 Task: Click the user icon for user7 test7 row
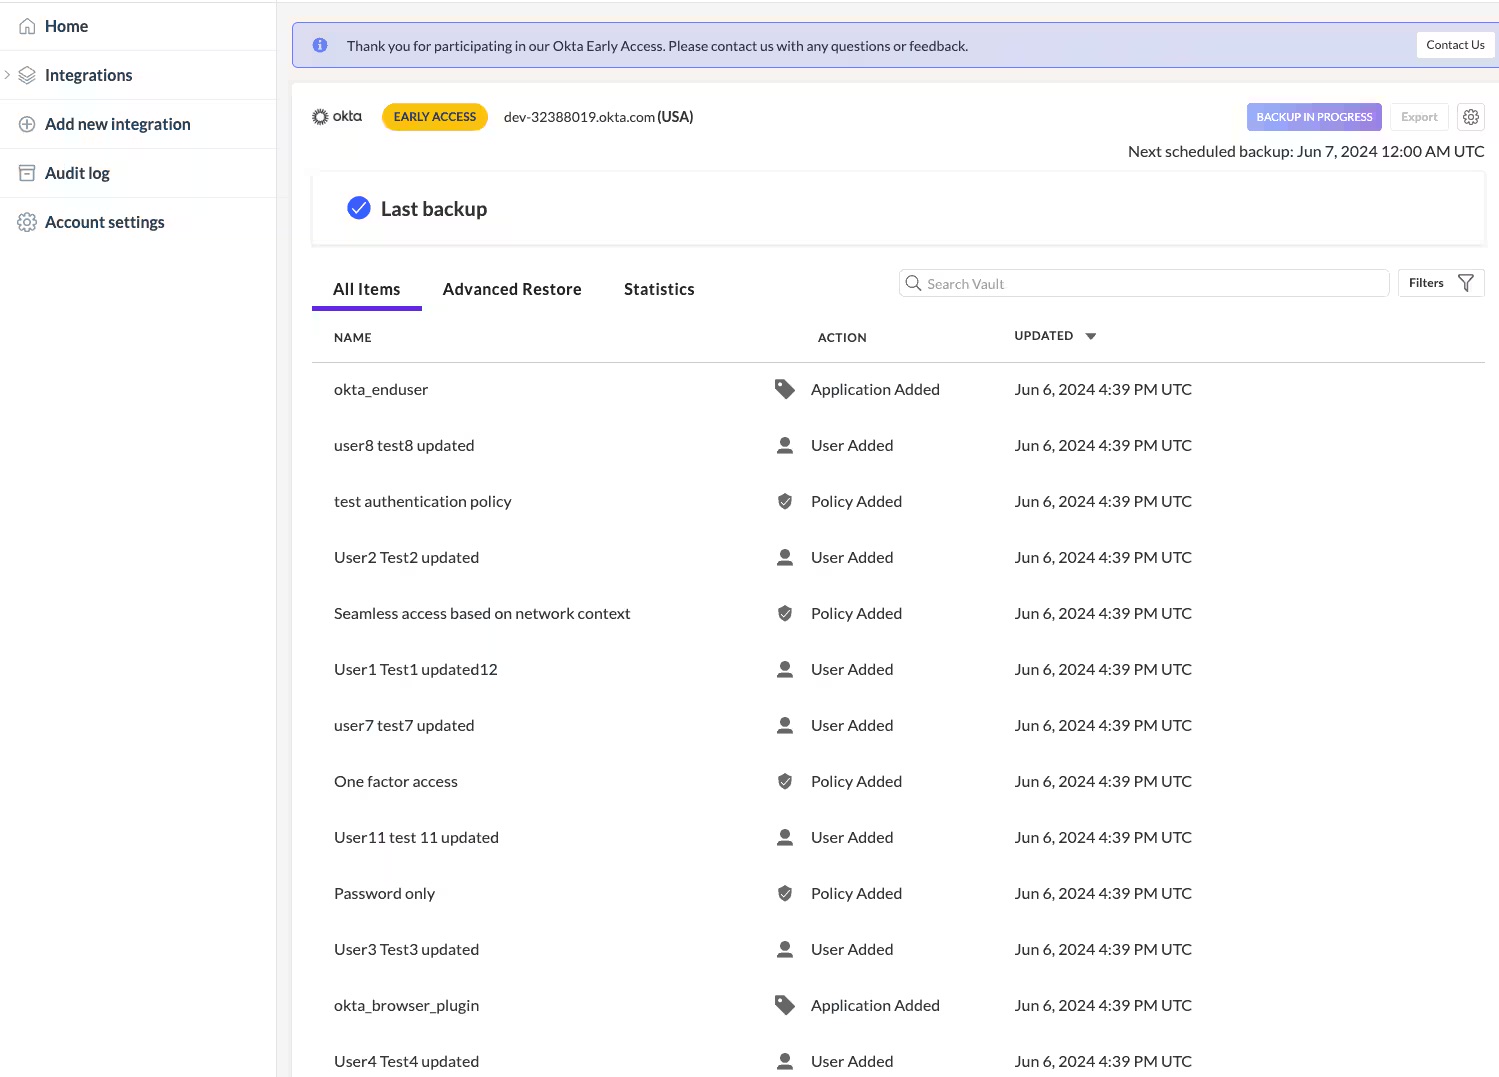tap(785, 725)
